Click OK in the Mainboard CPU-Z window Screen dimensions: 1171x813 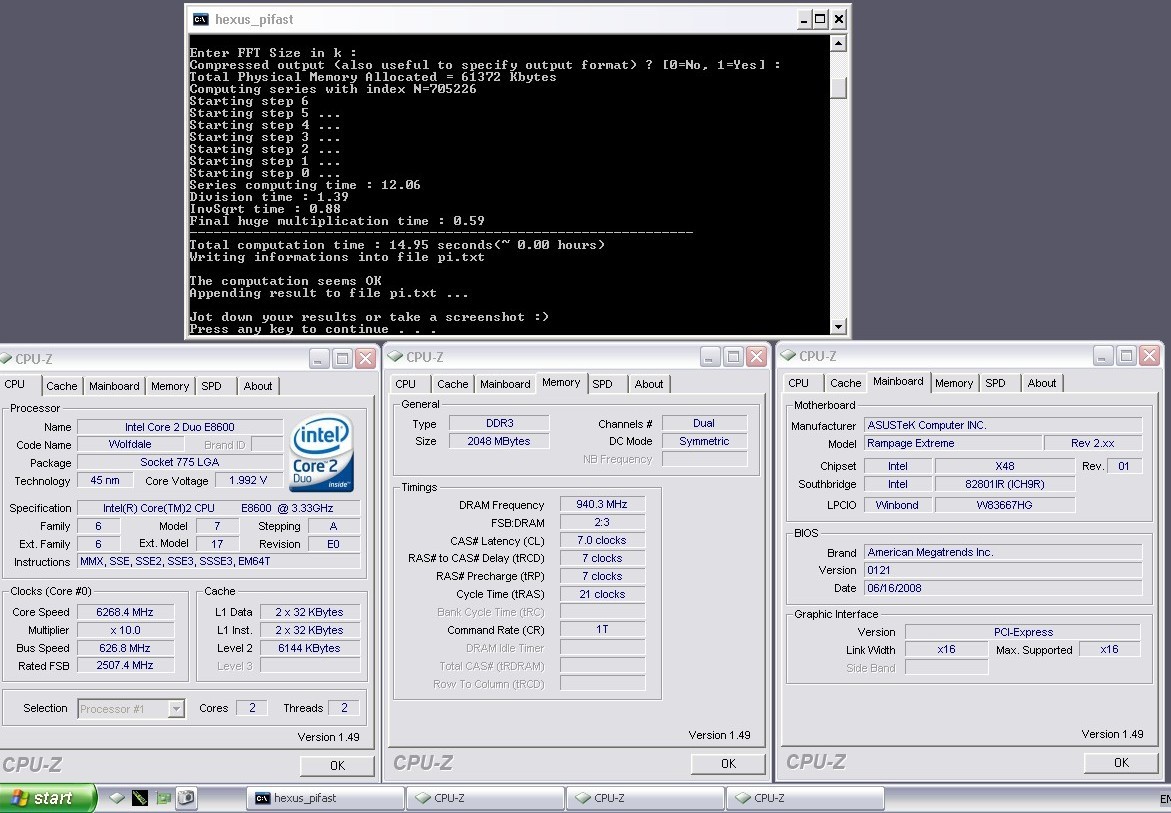point(1121,762)
